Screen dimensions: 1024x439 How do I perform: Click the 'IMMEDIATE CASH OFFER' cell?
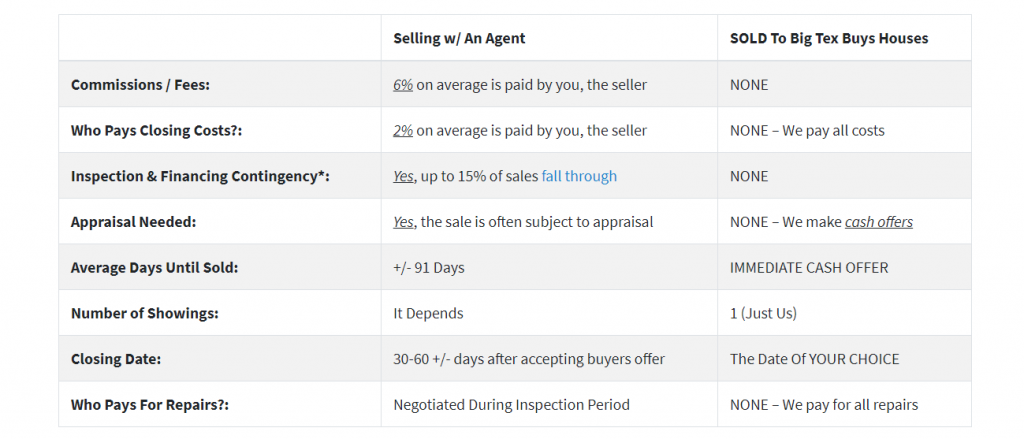pos(809,268)
